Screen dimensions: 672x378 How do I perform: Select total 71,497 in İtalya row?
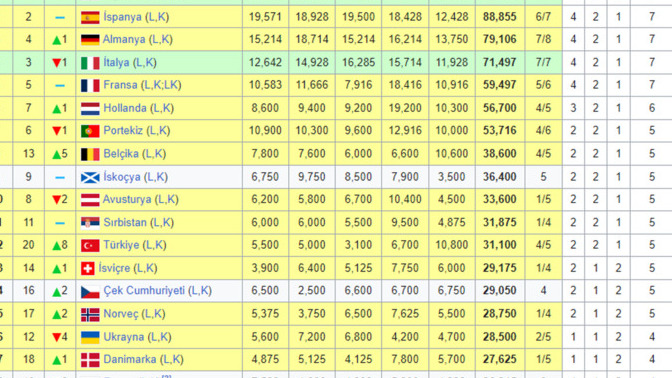pyautogui.click(x=499, y=63)
